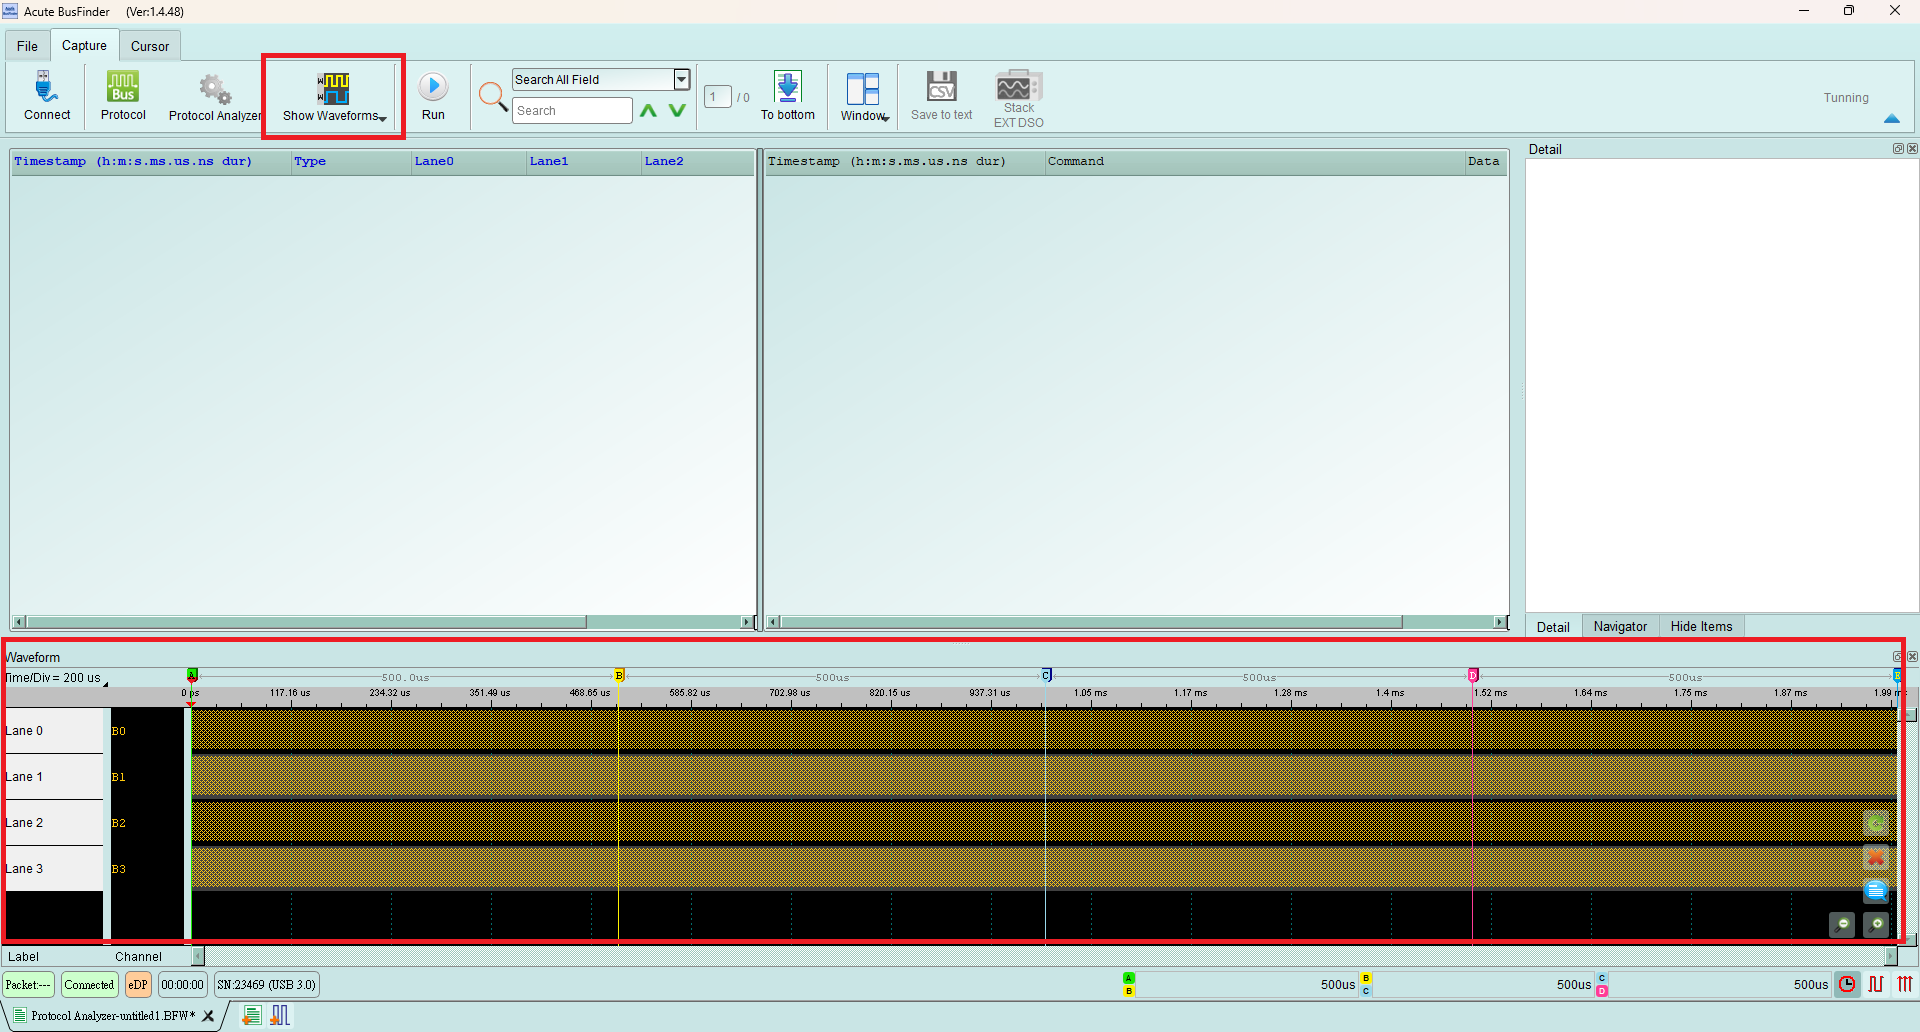Click the Connect USB icon
This screenshot has width=1920, height=1032.
point(47,96)
